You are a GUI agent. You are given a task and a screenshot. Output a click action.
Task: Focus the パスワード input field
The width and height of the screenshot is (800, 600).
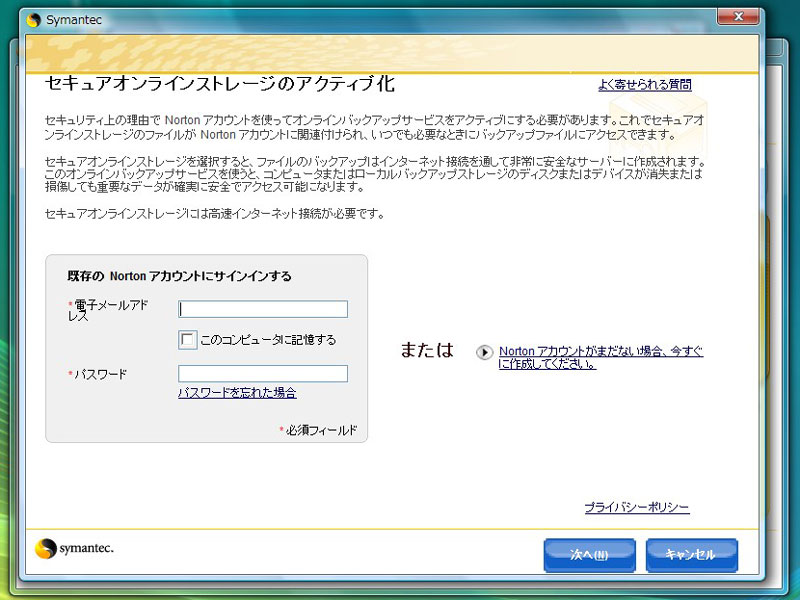coord(263,374)
